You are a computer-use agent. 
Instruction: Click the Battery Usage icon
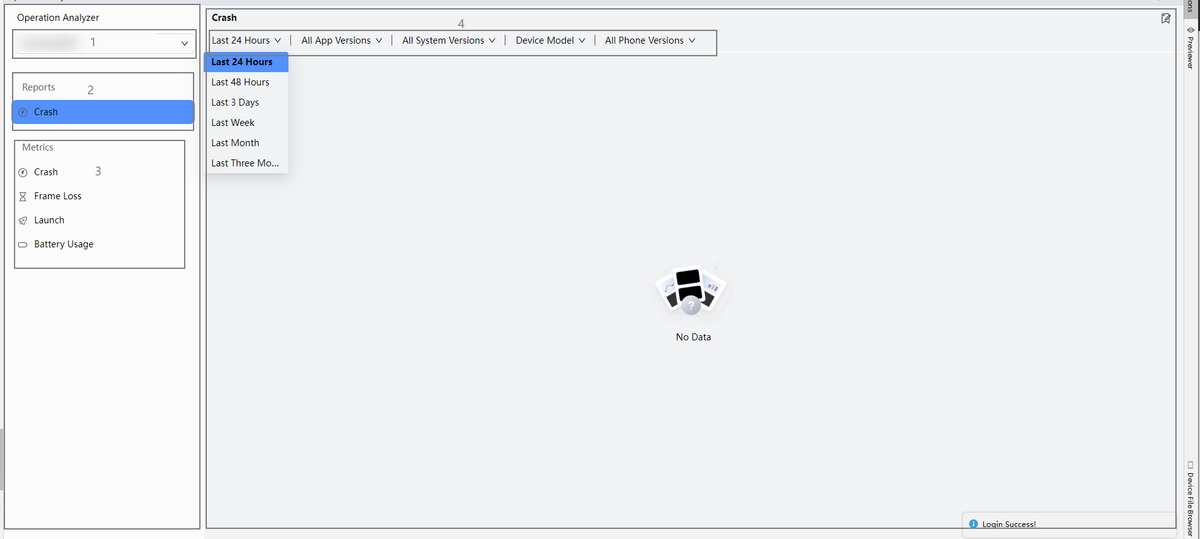[x=23, y=244]
